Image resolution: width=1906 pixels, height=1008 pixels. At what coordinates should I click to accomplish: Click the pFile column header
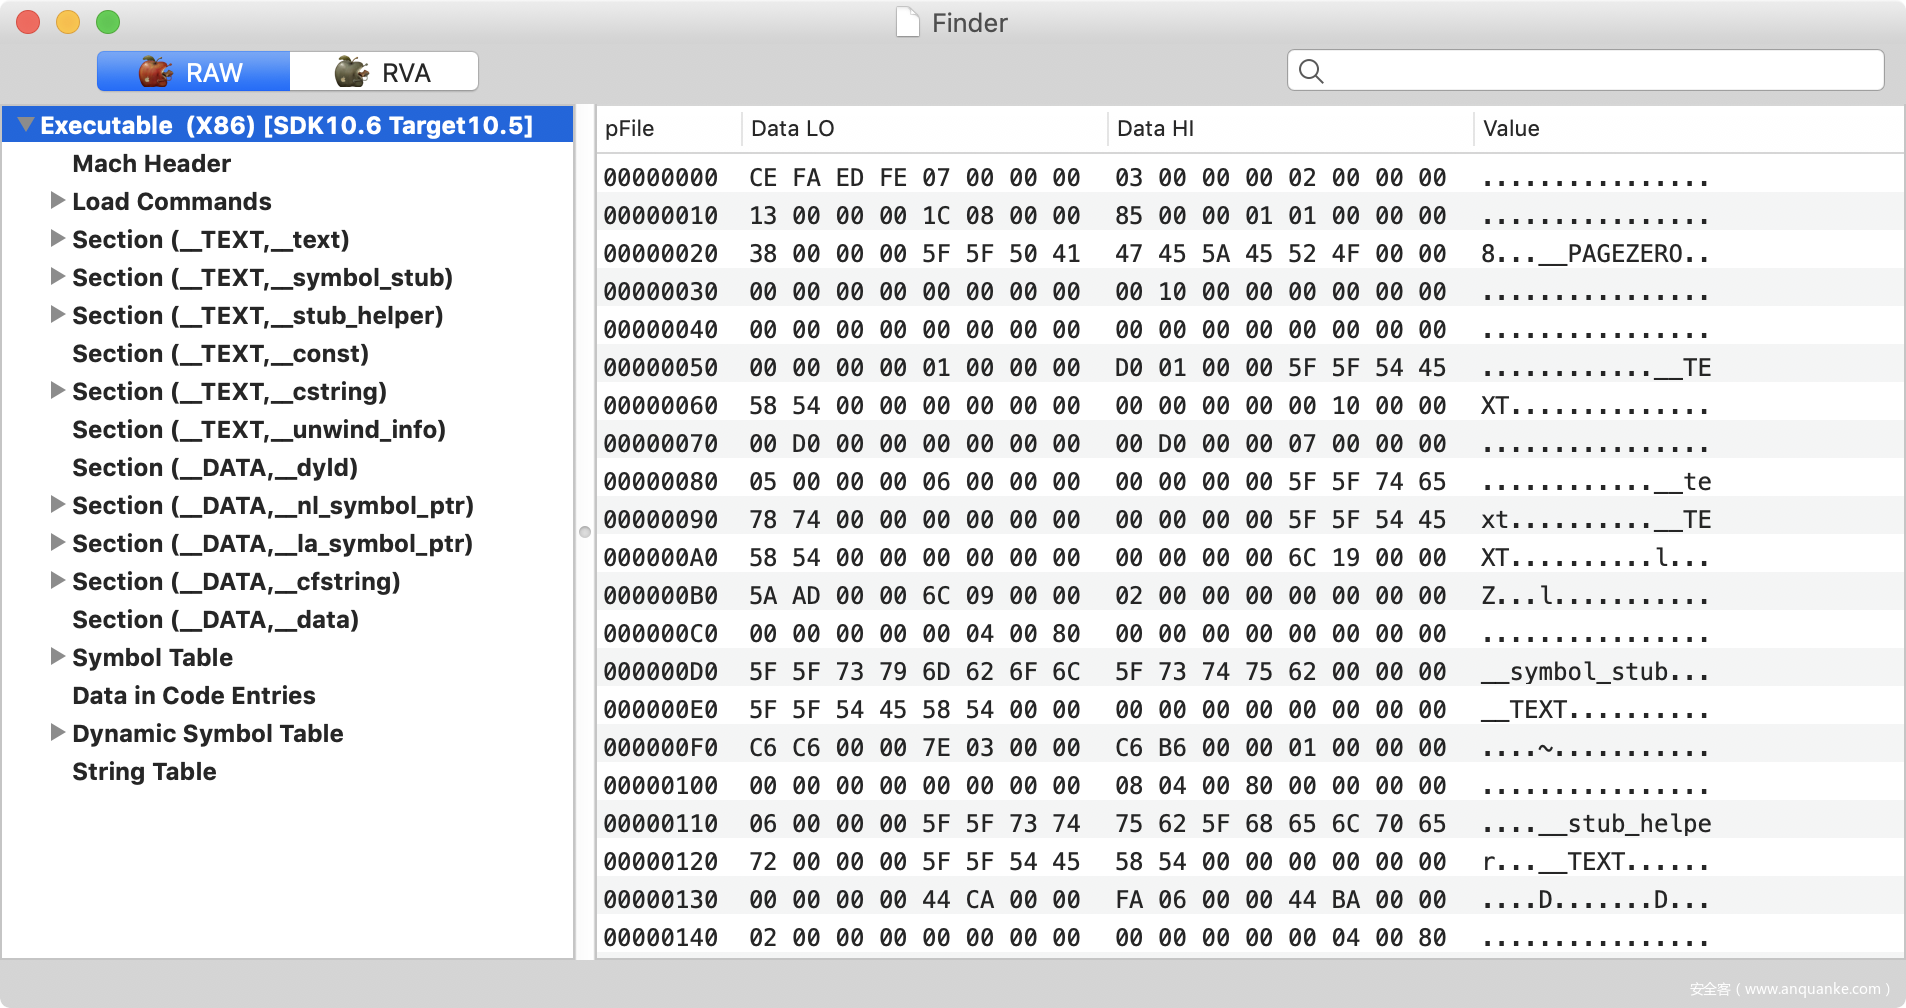669,128
